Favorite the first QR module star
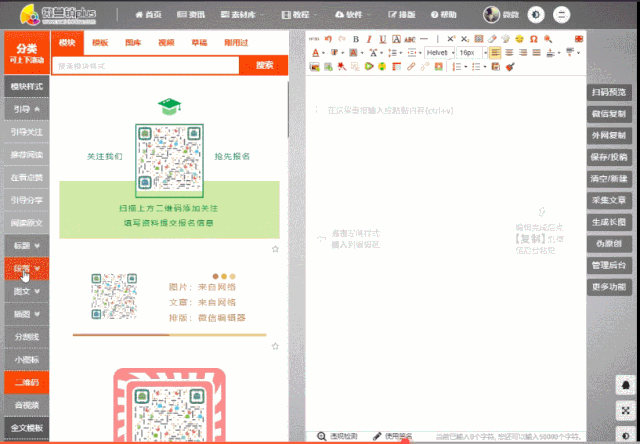The height and width of the screenshot is (444, 640). [x=276, y=249]
